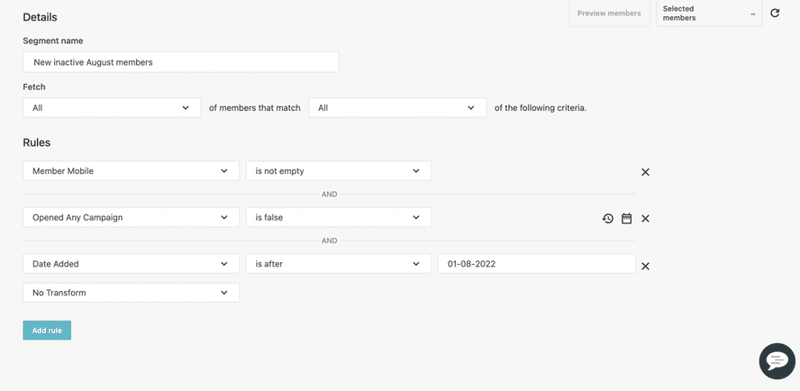Change the 'is false' condition dropdown
The width and height of the screenshot is (800, 391).
339,217
